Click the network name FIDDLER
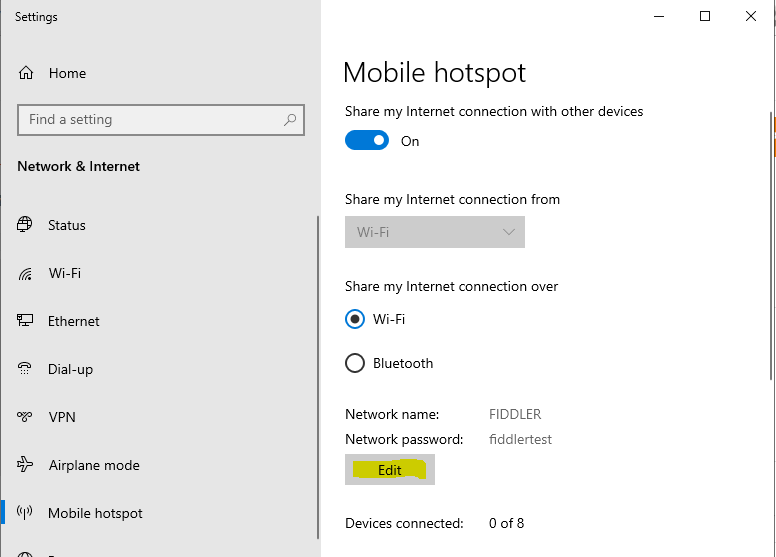The image size is (776, 557). pyautogui.click(x=515, y=414)
